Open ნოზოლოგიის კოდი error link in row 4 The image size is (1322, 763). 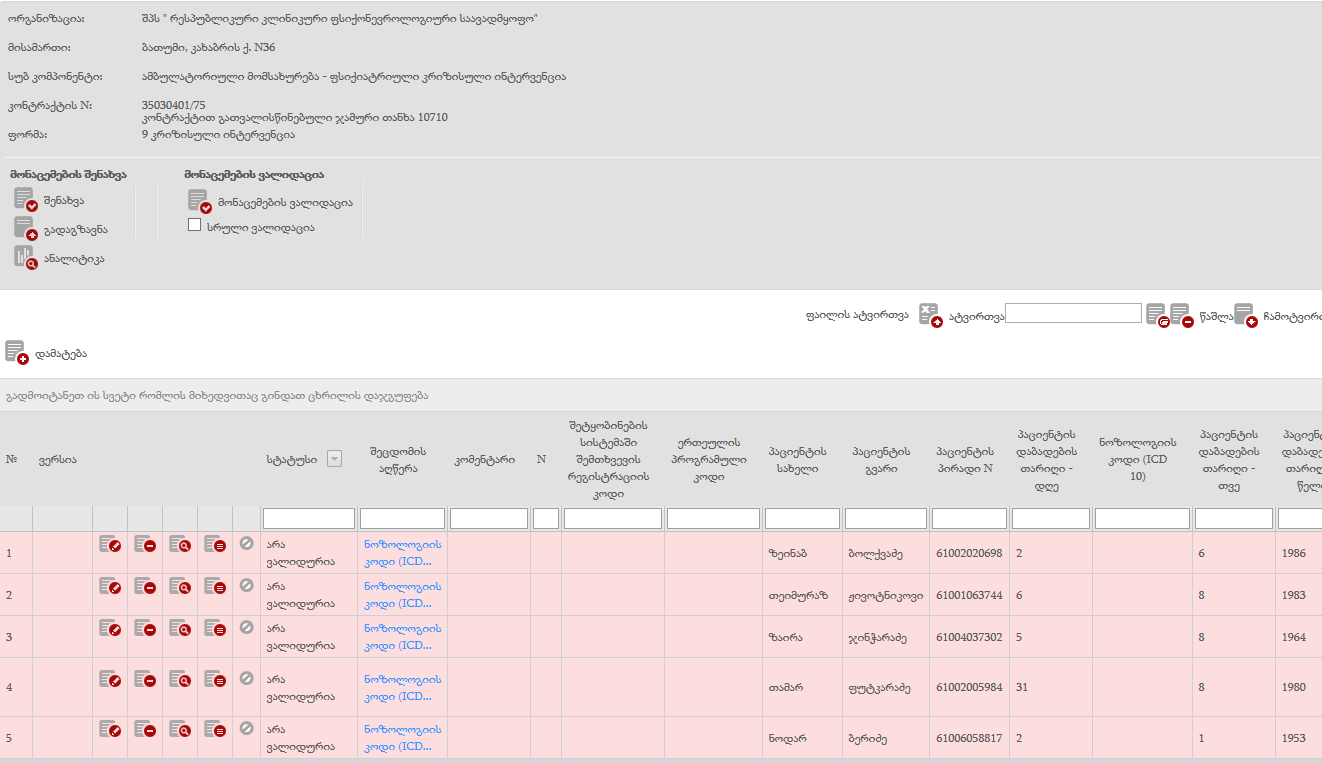402,688
